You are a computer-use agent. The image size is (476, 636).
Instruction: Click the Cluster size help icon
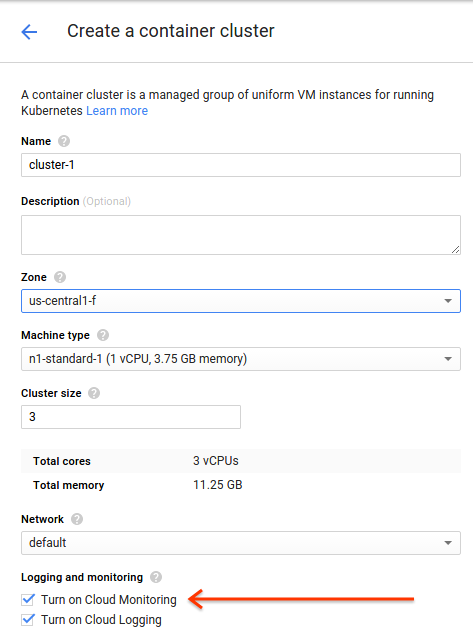coord(94,393)
